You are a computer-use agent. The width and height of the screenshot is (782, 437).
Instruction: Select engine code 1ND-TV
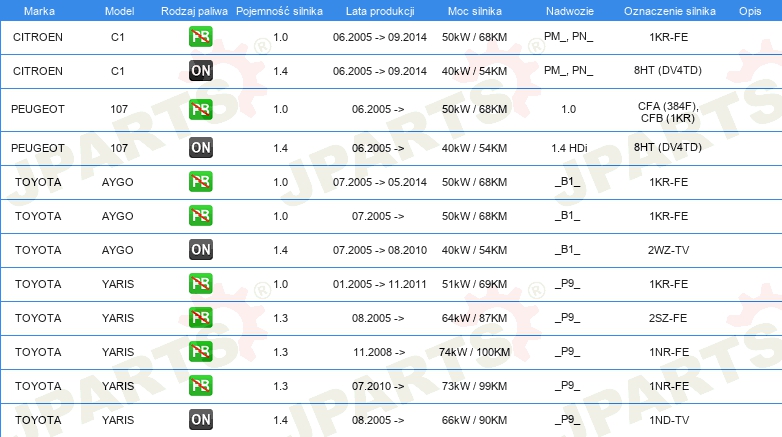coord(669,420)
